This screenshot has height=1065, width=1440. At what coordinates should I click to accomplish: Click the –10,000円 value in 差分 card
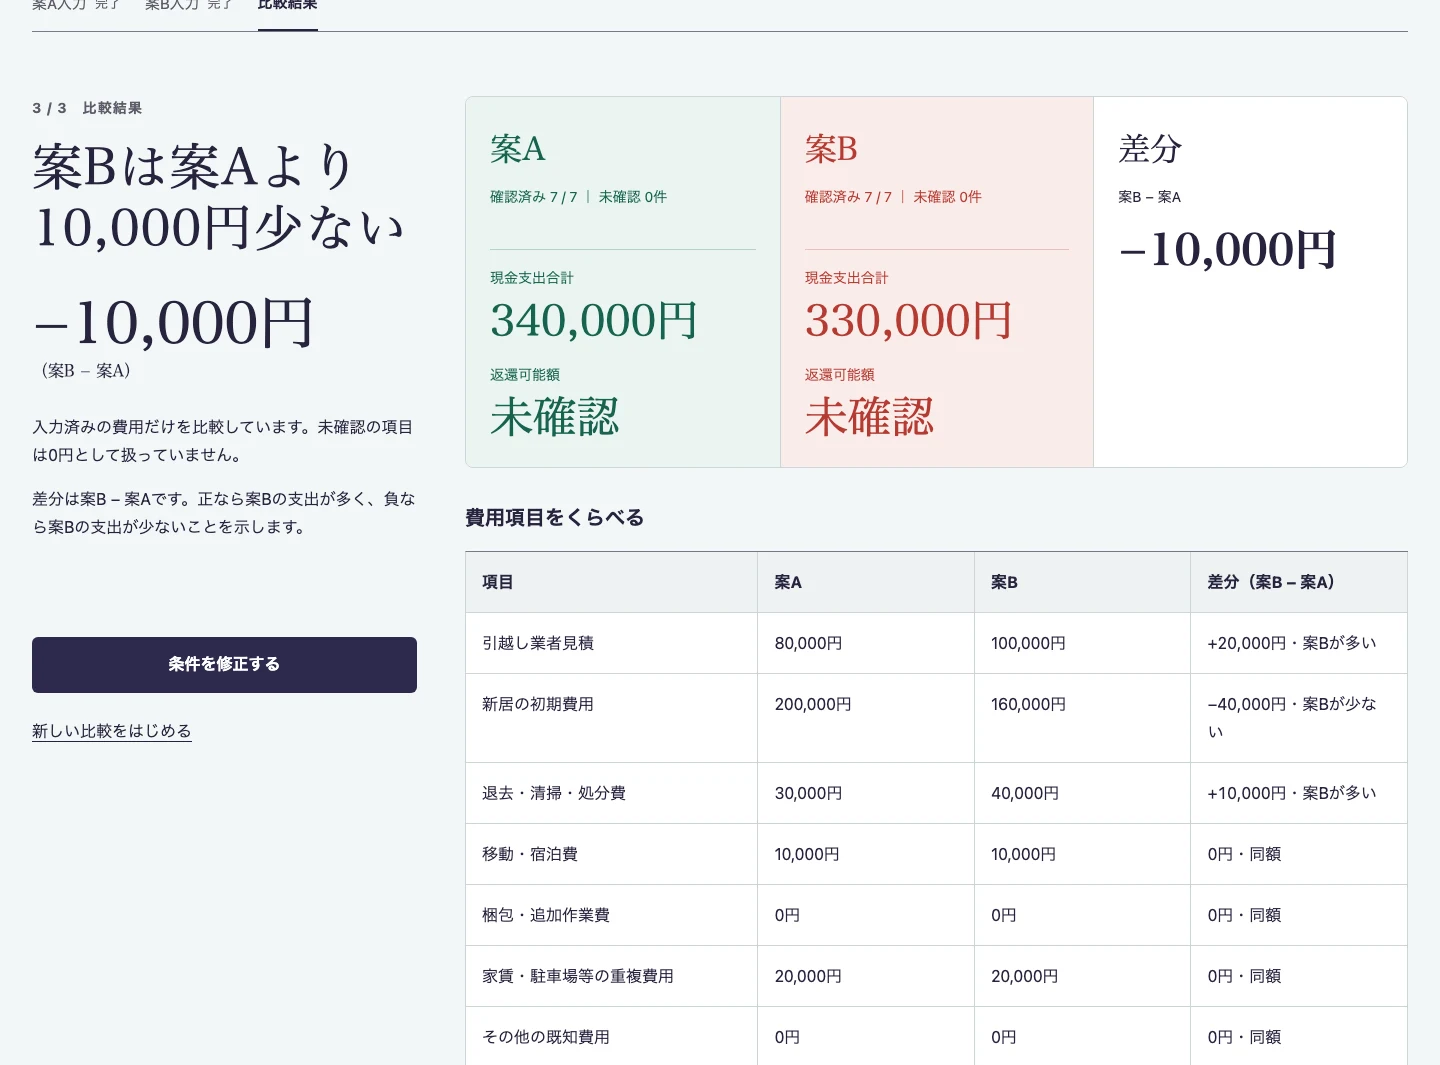pyautogui.click(x=1228, y=250)
